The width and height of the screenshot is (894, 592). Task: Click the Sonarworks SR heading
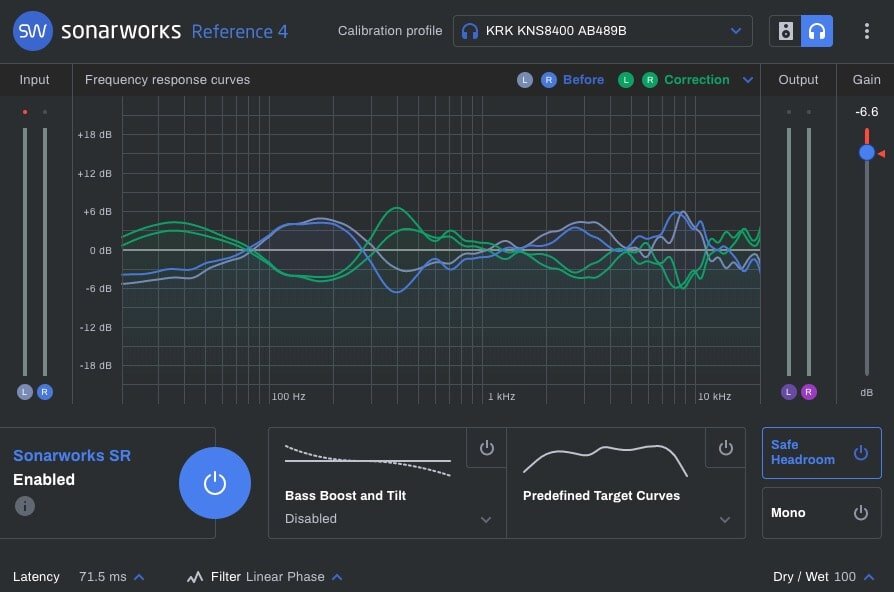point(72,456)
